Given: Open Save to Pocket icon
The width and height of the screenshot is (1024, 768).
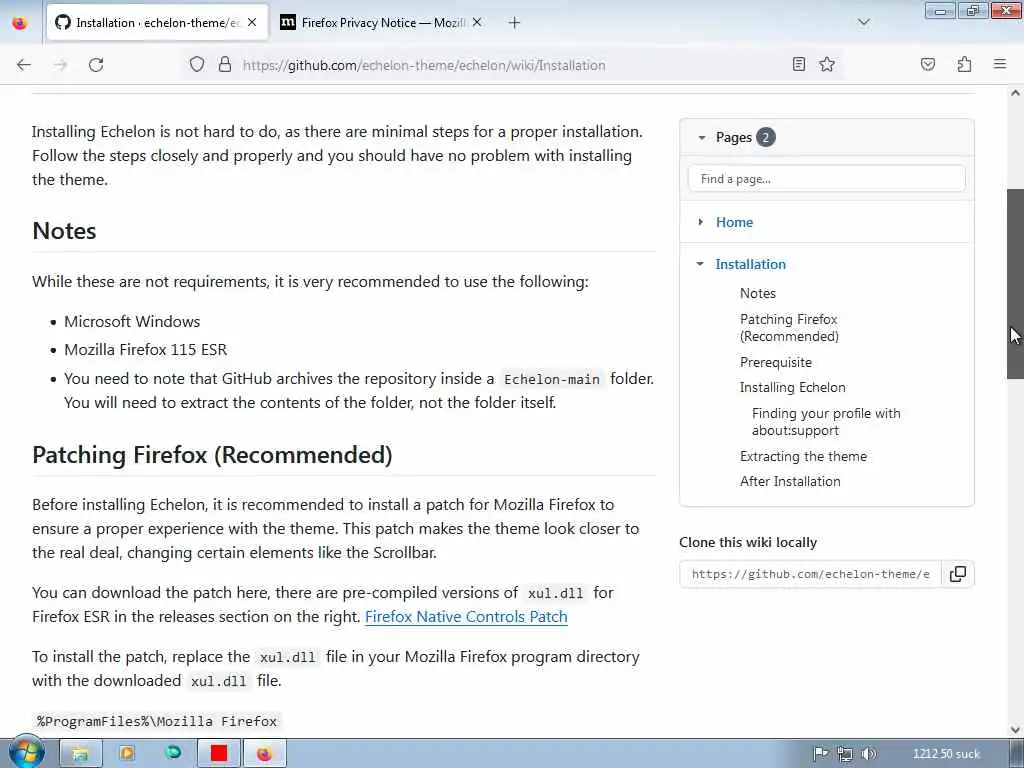Looking at the screenshot, I should coord(927,64).
